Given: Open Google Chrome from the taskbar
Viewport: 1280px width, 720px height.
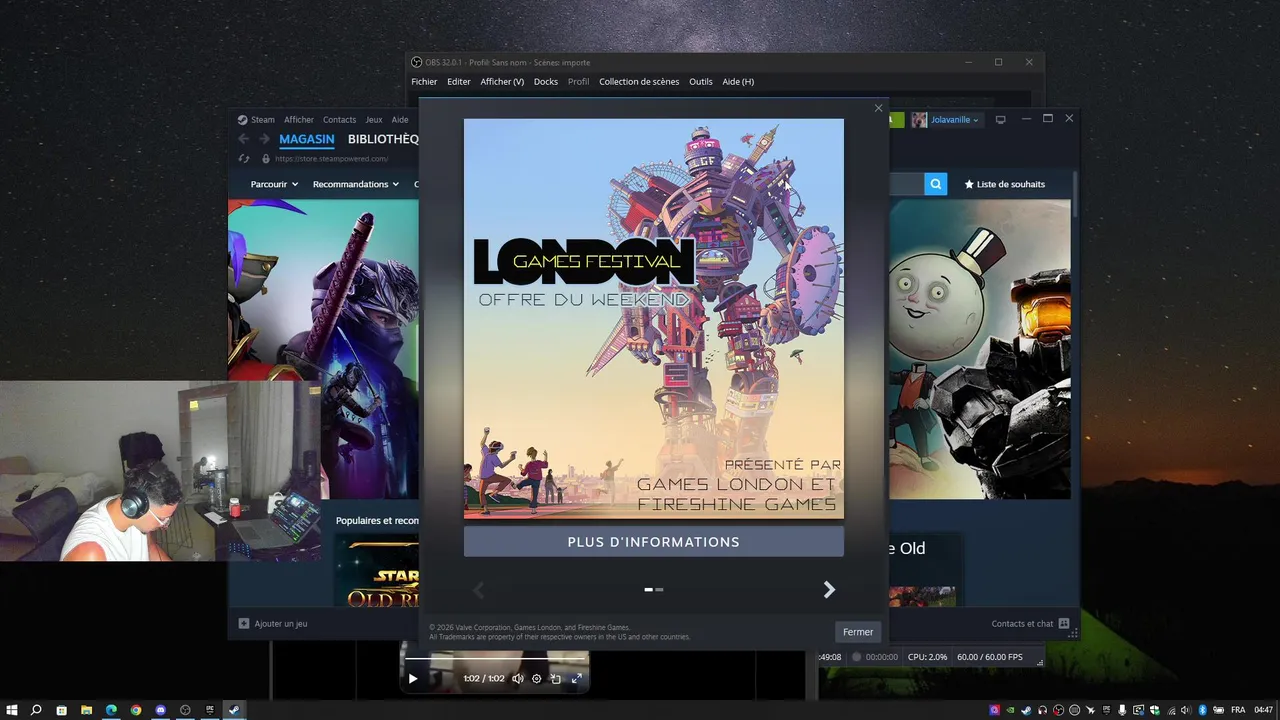Looking at the screenshot, I should click(x=136, y=710).
